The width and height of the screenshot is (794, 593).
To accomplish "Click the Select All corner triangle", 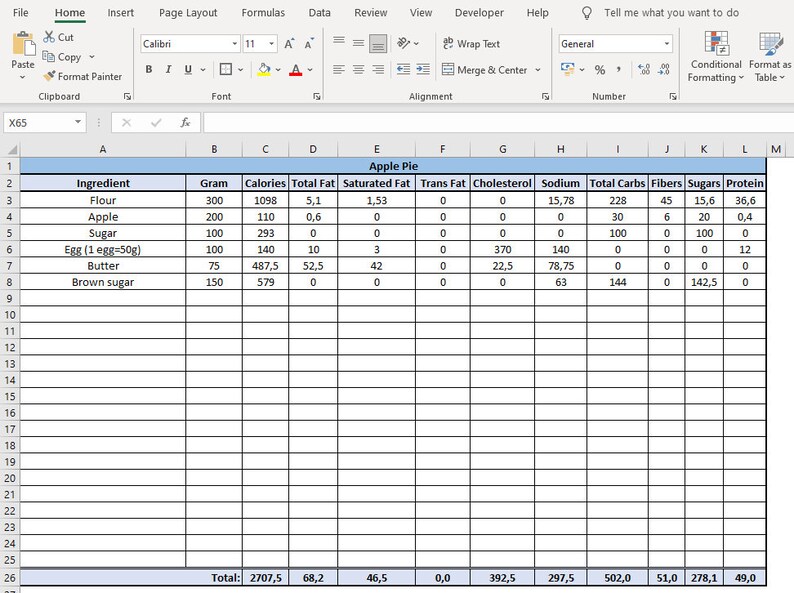I will [12, 149].
